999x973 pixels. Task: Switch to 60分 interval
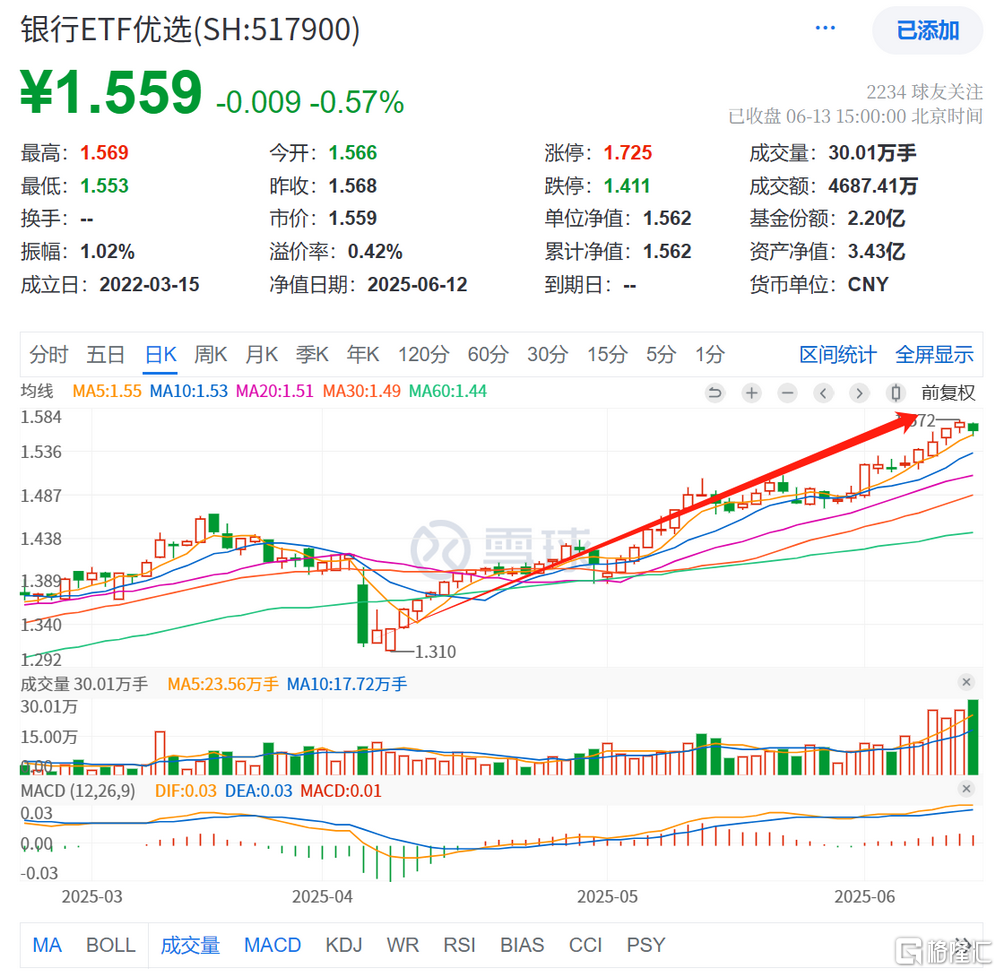pos(488,354)
